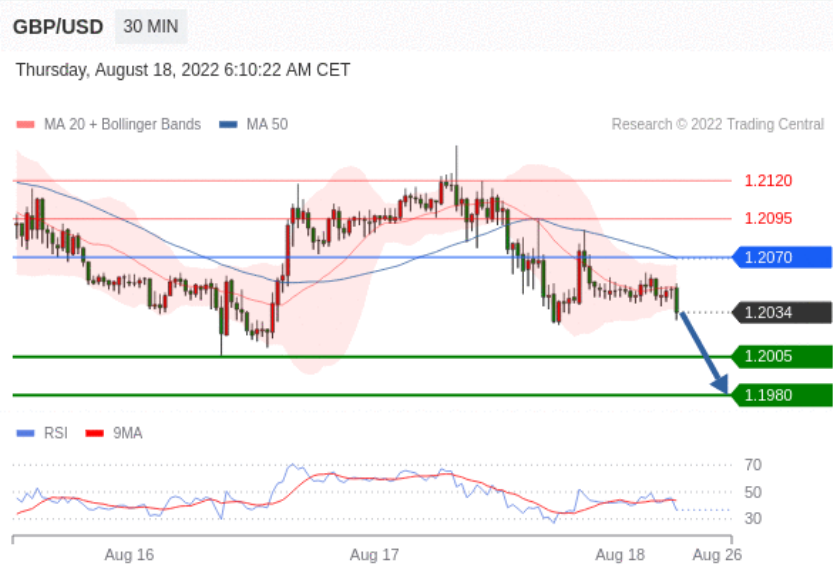Click the Aug 16 date axis label
833x575 pixels.
point(129,555)
